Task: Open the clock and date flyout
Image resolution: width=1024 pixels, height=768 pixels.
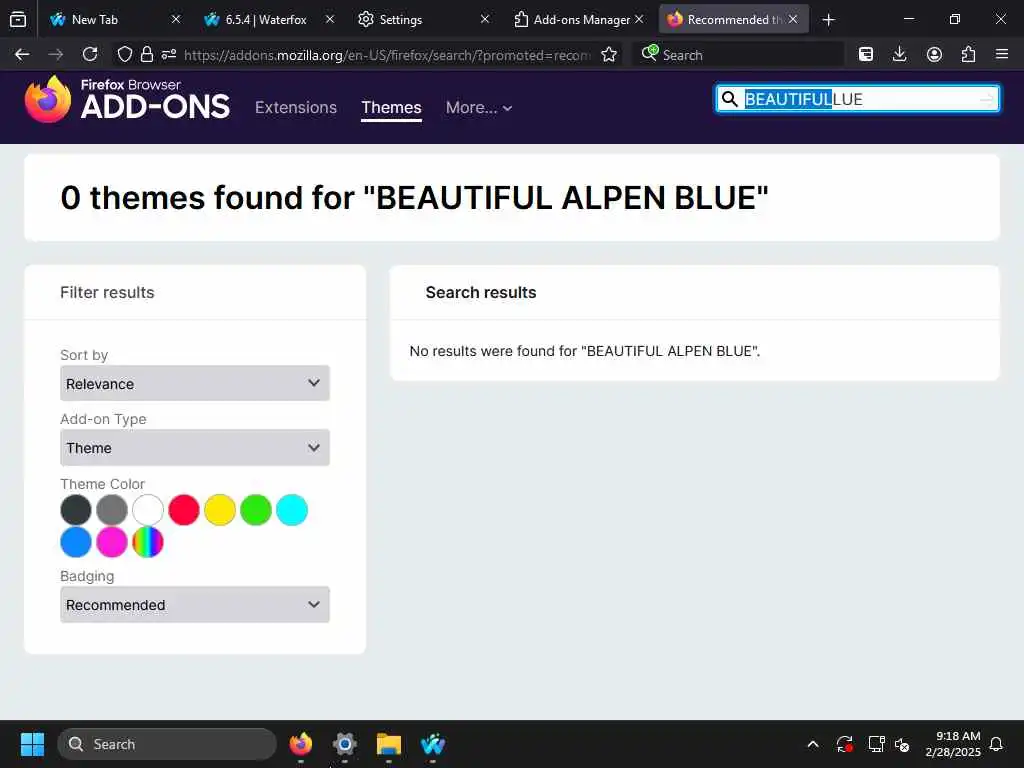Action: pos(953,744)
